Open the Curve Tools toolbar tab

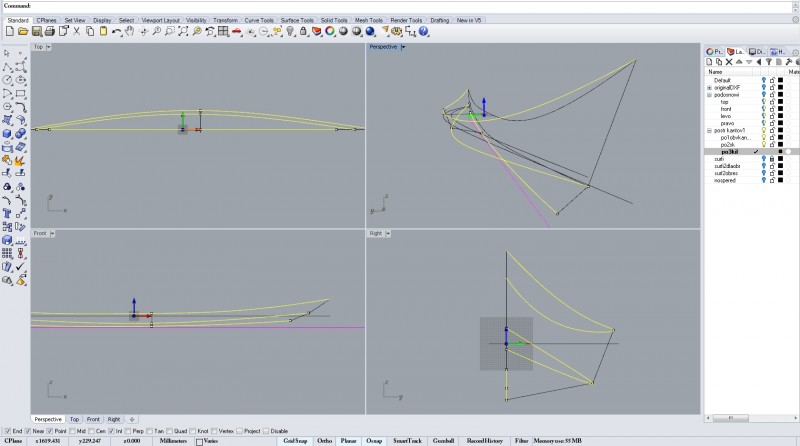257,20
